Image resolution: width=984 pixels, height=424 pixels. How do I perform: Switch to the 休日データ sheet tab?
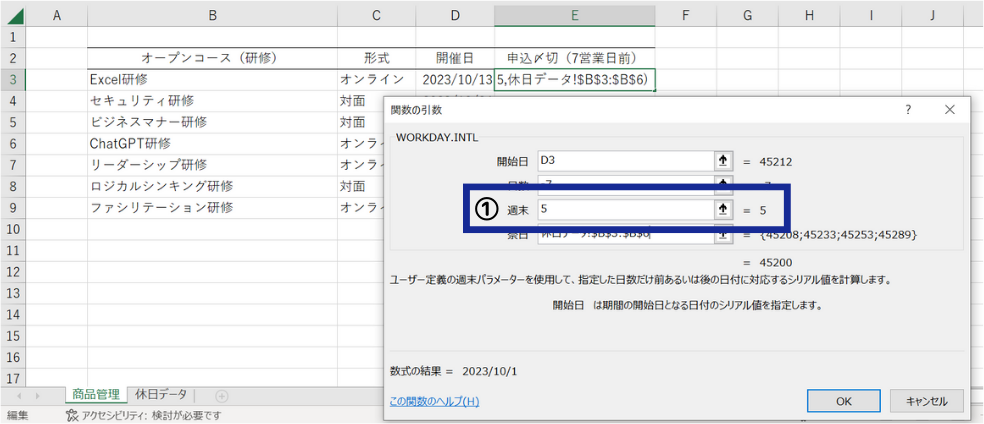(x=161, y=395)
